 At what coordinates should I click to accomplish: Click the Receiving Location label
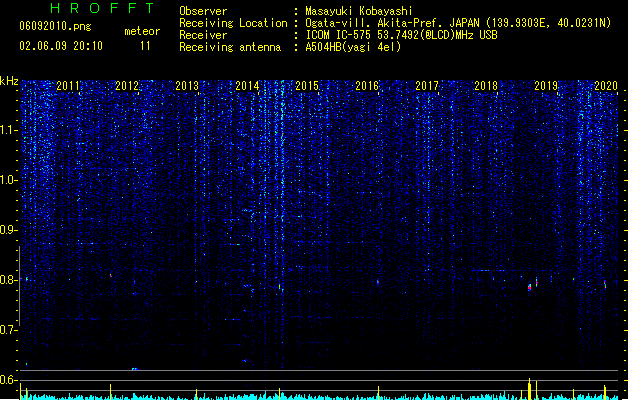(x=233, y=23)
